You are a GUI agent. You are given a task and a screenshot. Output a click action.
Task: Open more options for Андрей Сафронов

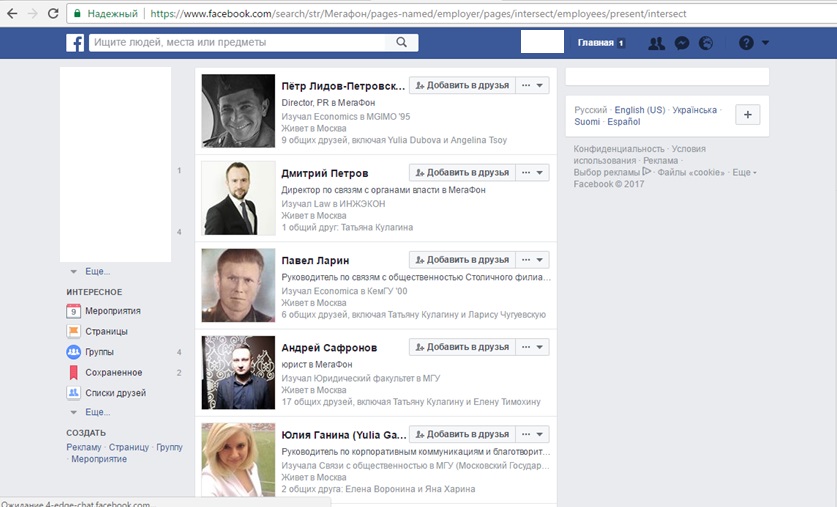coord(534,347)
